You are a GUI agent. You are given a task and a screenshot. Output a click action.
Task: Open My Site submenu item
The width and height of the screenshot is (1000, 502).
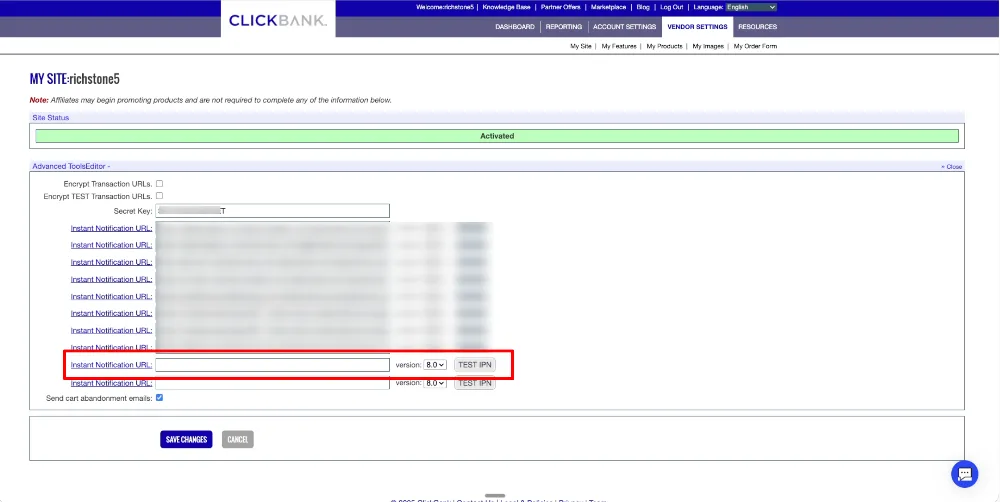[x=581, y=46]
